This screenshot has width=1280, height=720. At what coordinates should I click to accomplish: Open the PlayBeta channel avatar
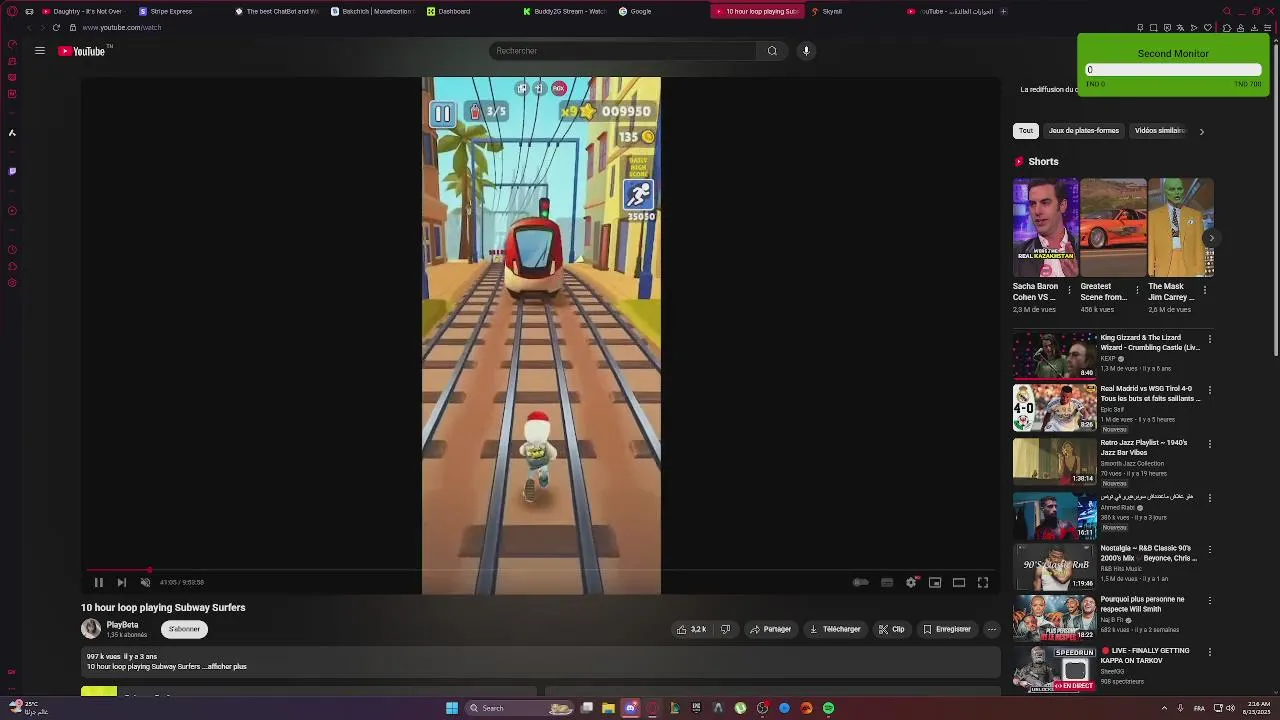tap(91, 628)
